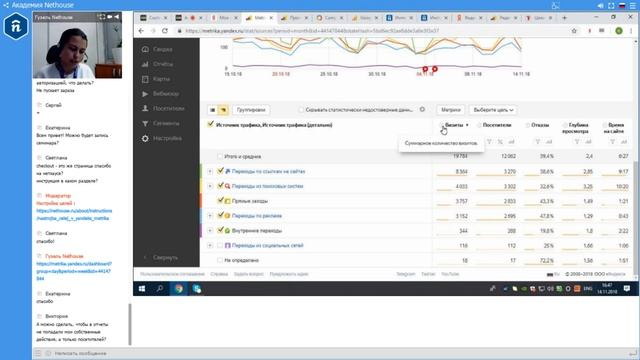Open the Windows Start menu

coord(142,289)
